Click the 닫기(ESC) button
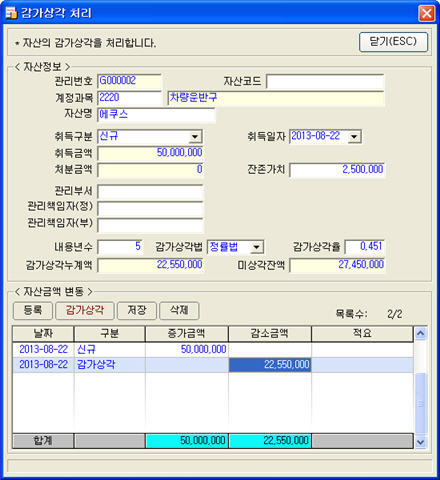The width and height of the screenshot is (440, 480). (393, 42)
